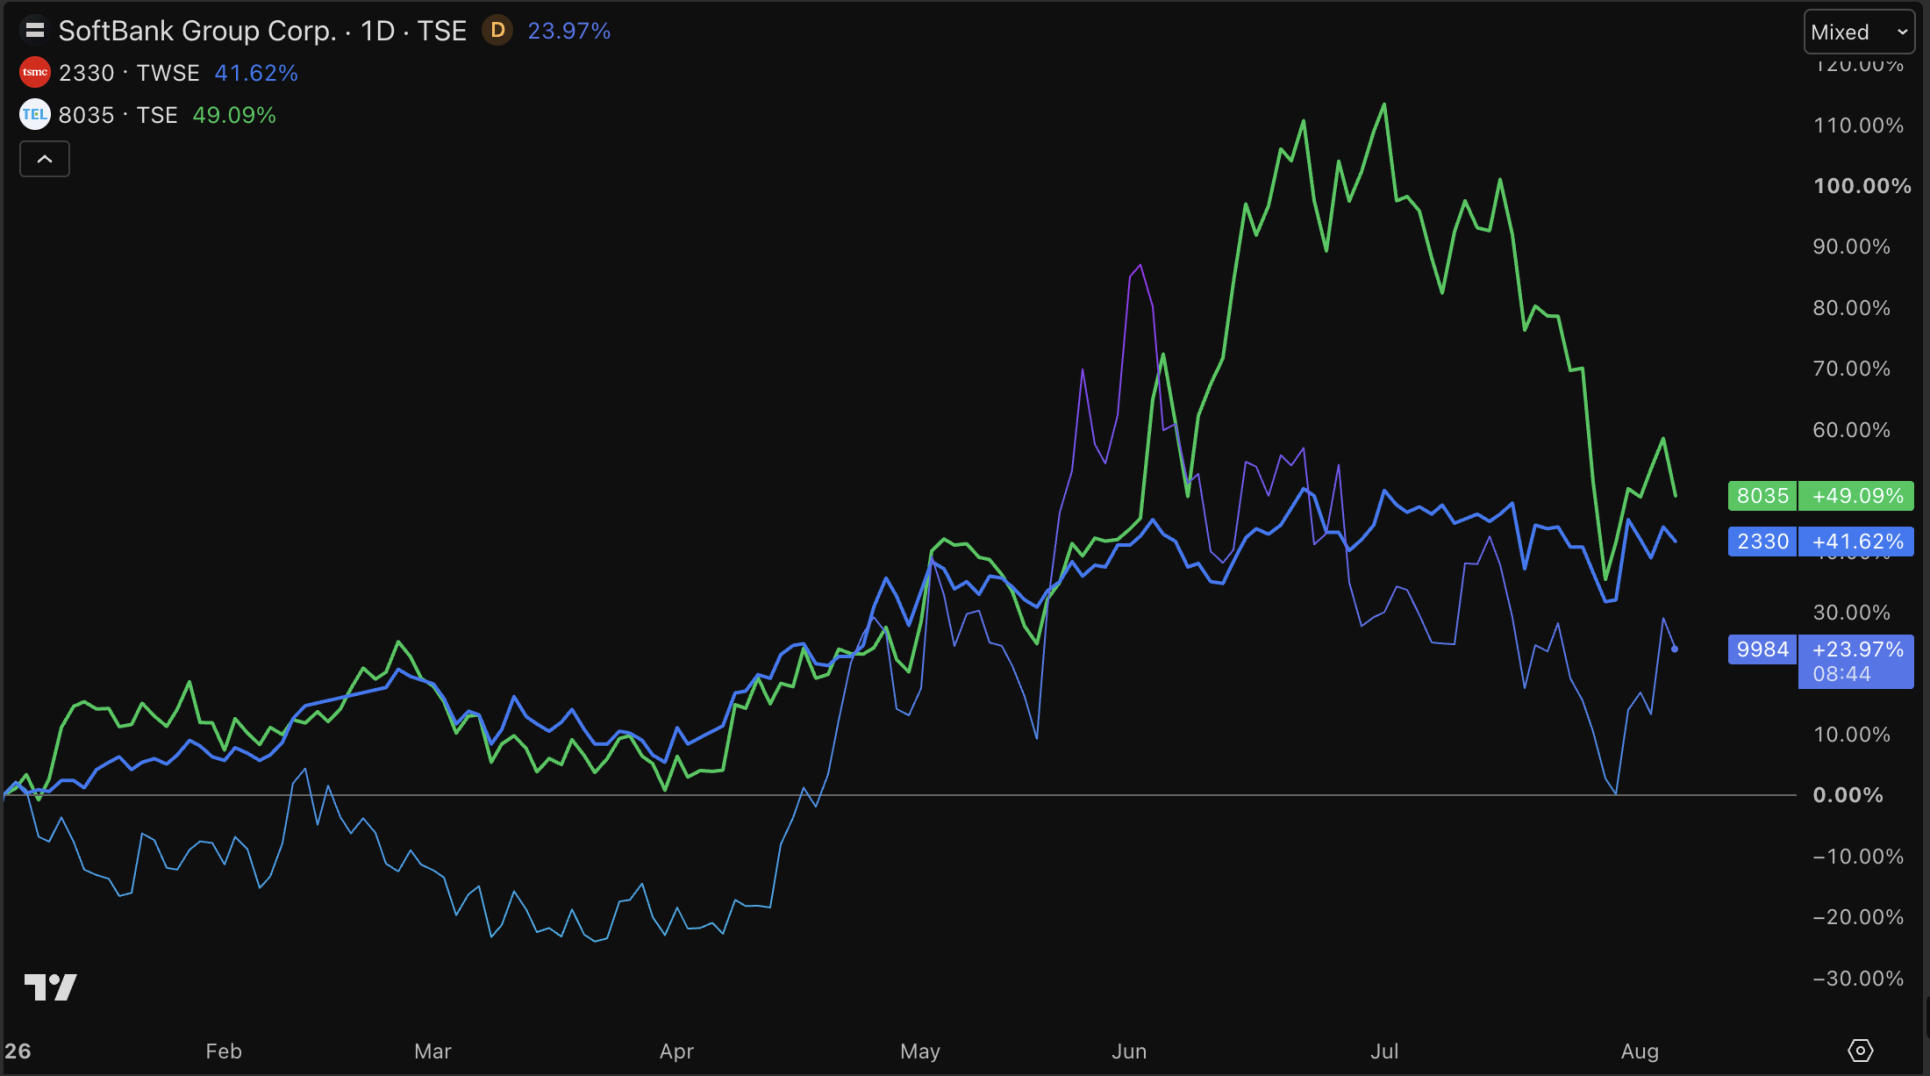The height and width of the screenshot is (1076, 1930).
Task: Click the 26 year label on the time axis
Action: point(18,1052)
